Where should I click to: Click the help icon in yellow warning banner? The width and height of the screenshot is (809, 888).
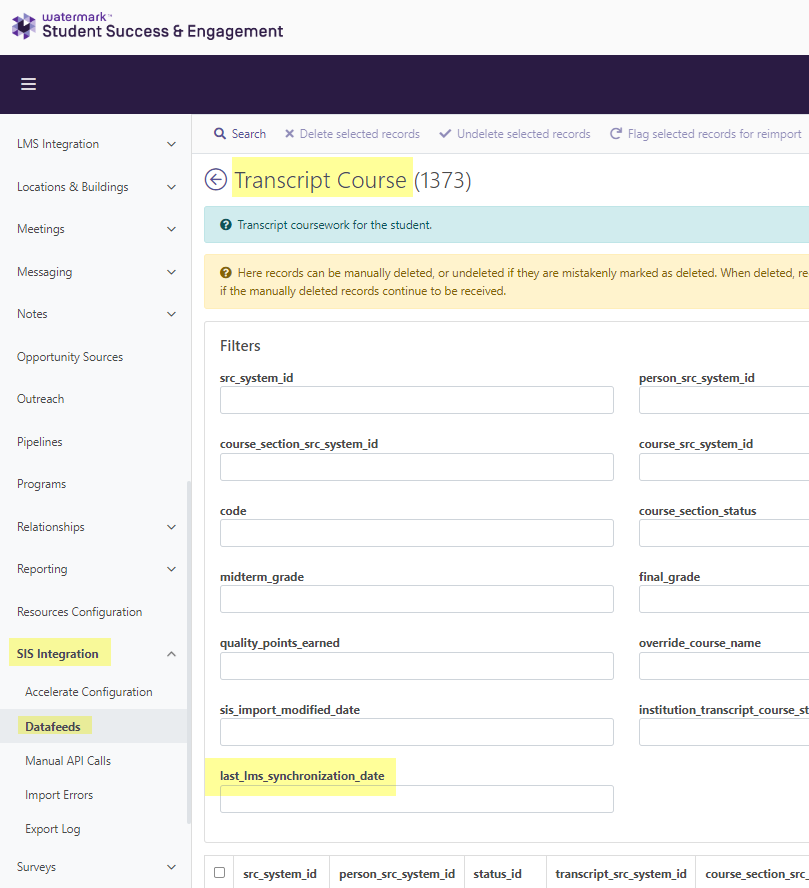tap(226, 273)
